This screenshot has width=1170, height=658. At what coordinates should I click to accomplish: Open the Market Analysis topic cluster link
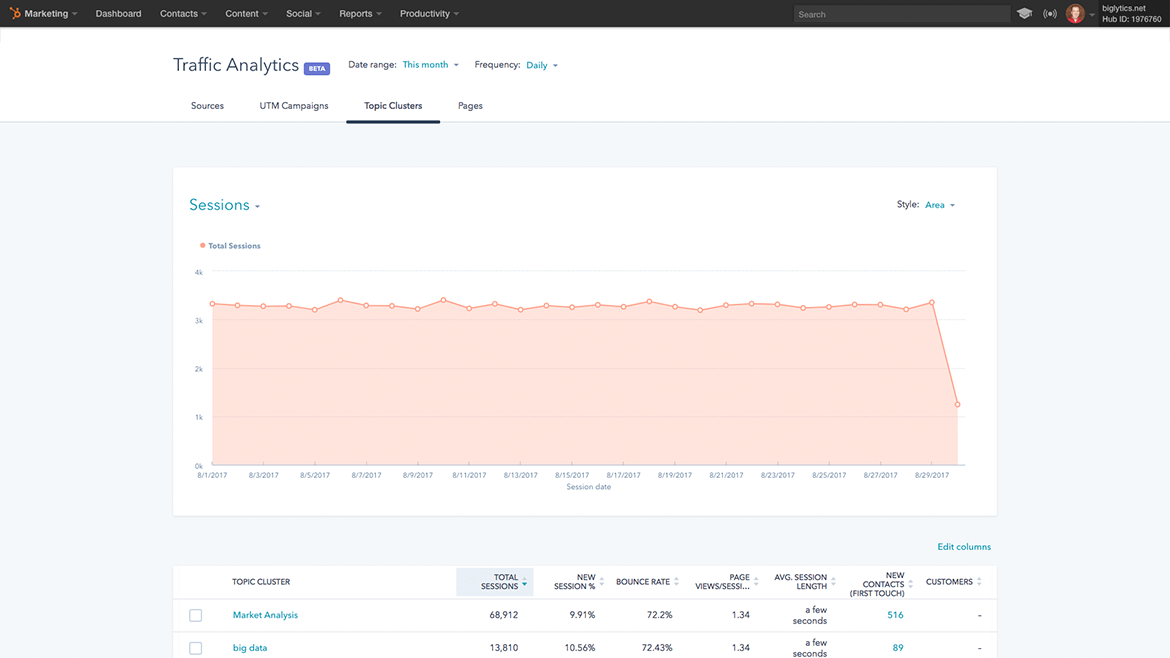(265, 616)
